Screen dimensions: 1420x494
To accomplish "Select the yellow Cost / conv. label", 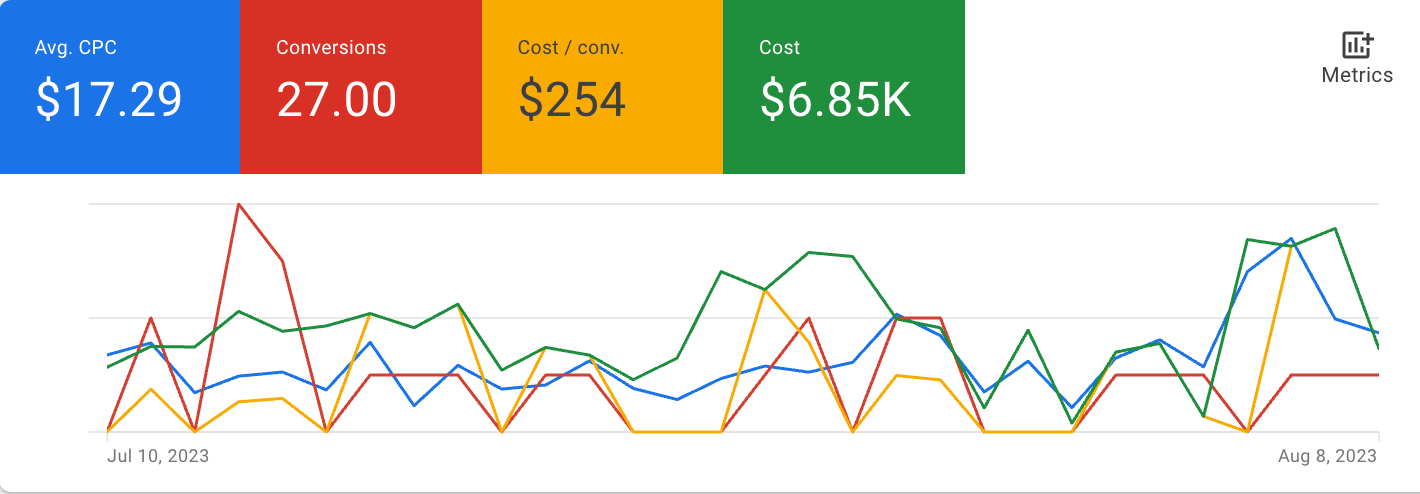I will pos(571,48).
